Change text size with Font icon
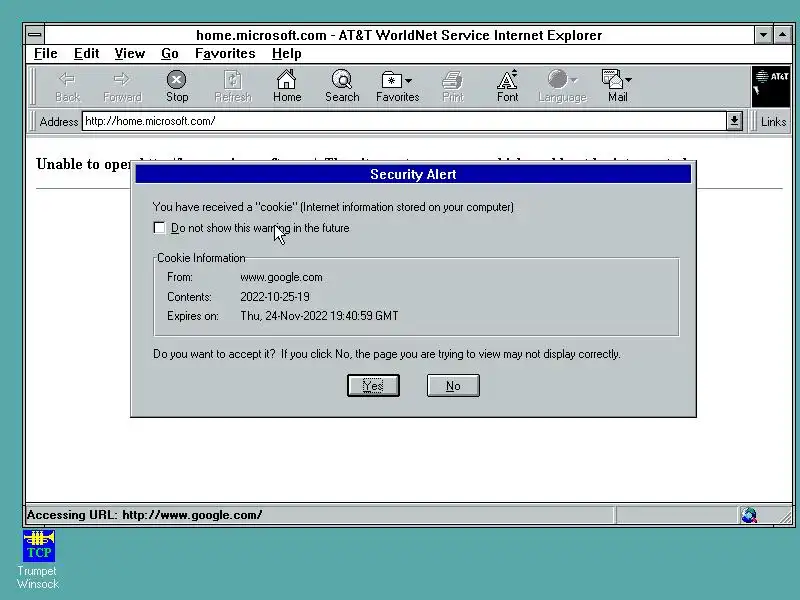 508,87
